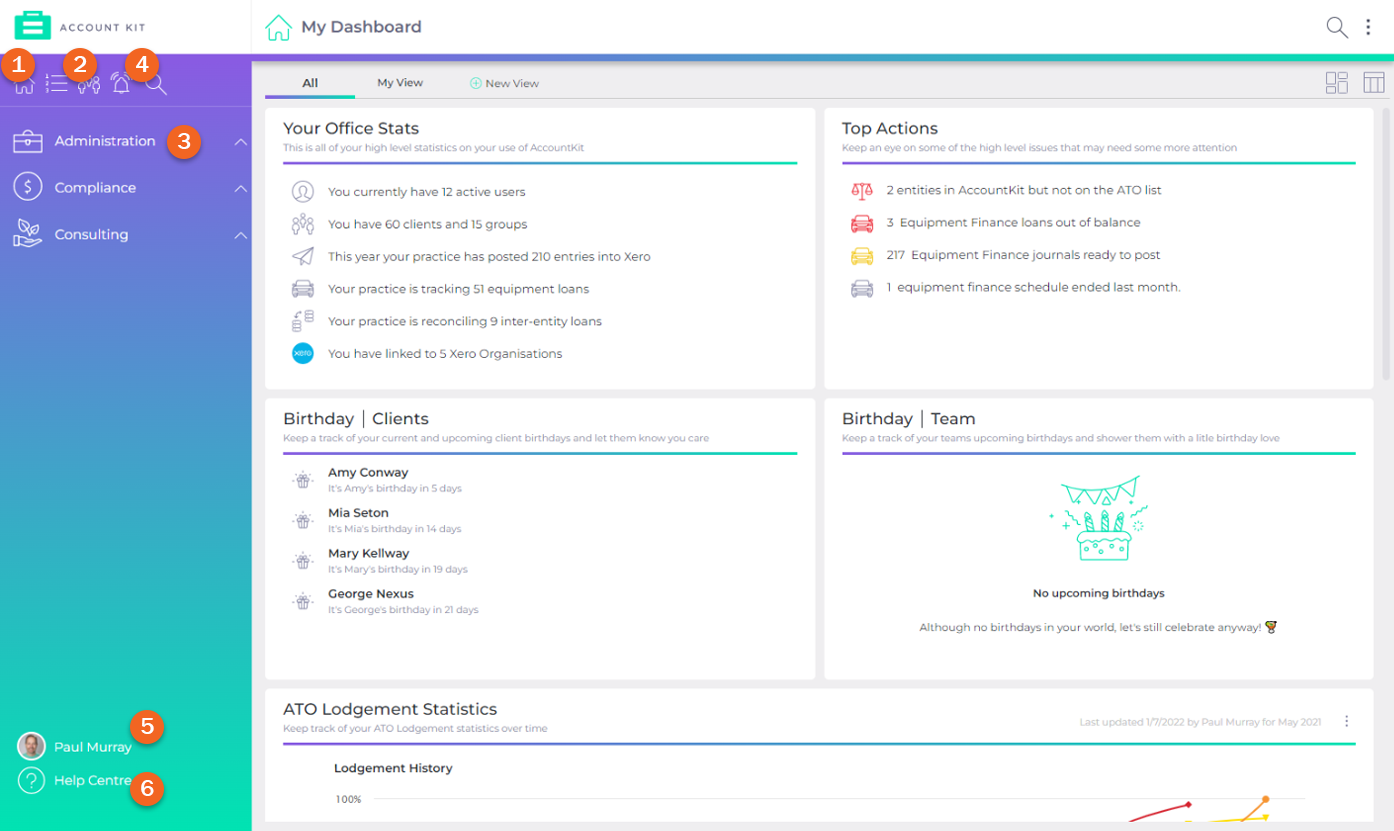Open Paul Murray user profile

tap(93, 747)
